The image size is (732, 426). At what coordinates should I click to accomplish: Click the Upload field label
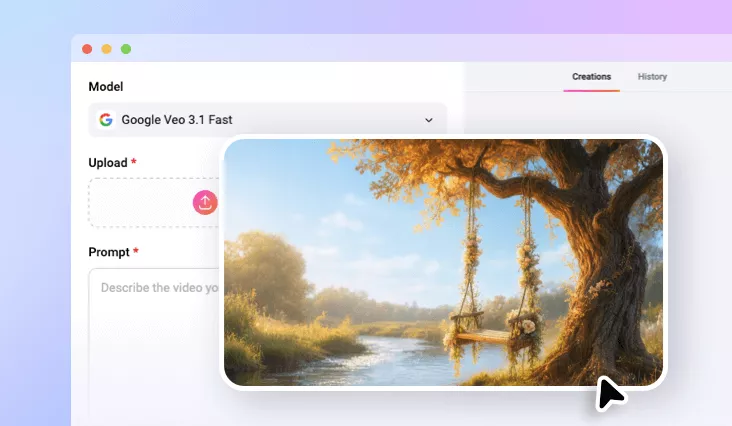tap(108, 163)
